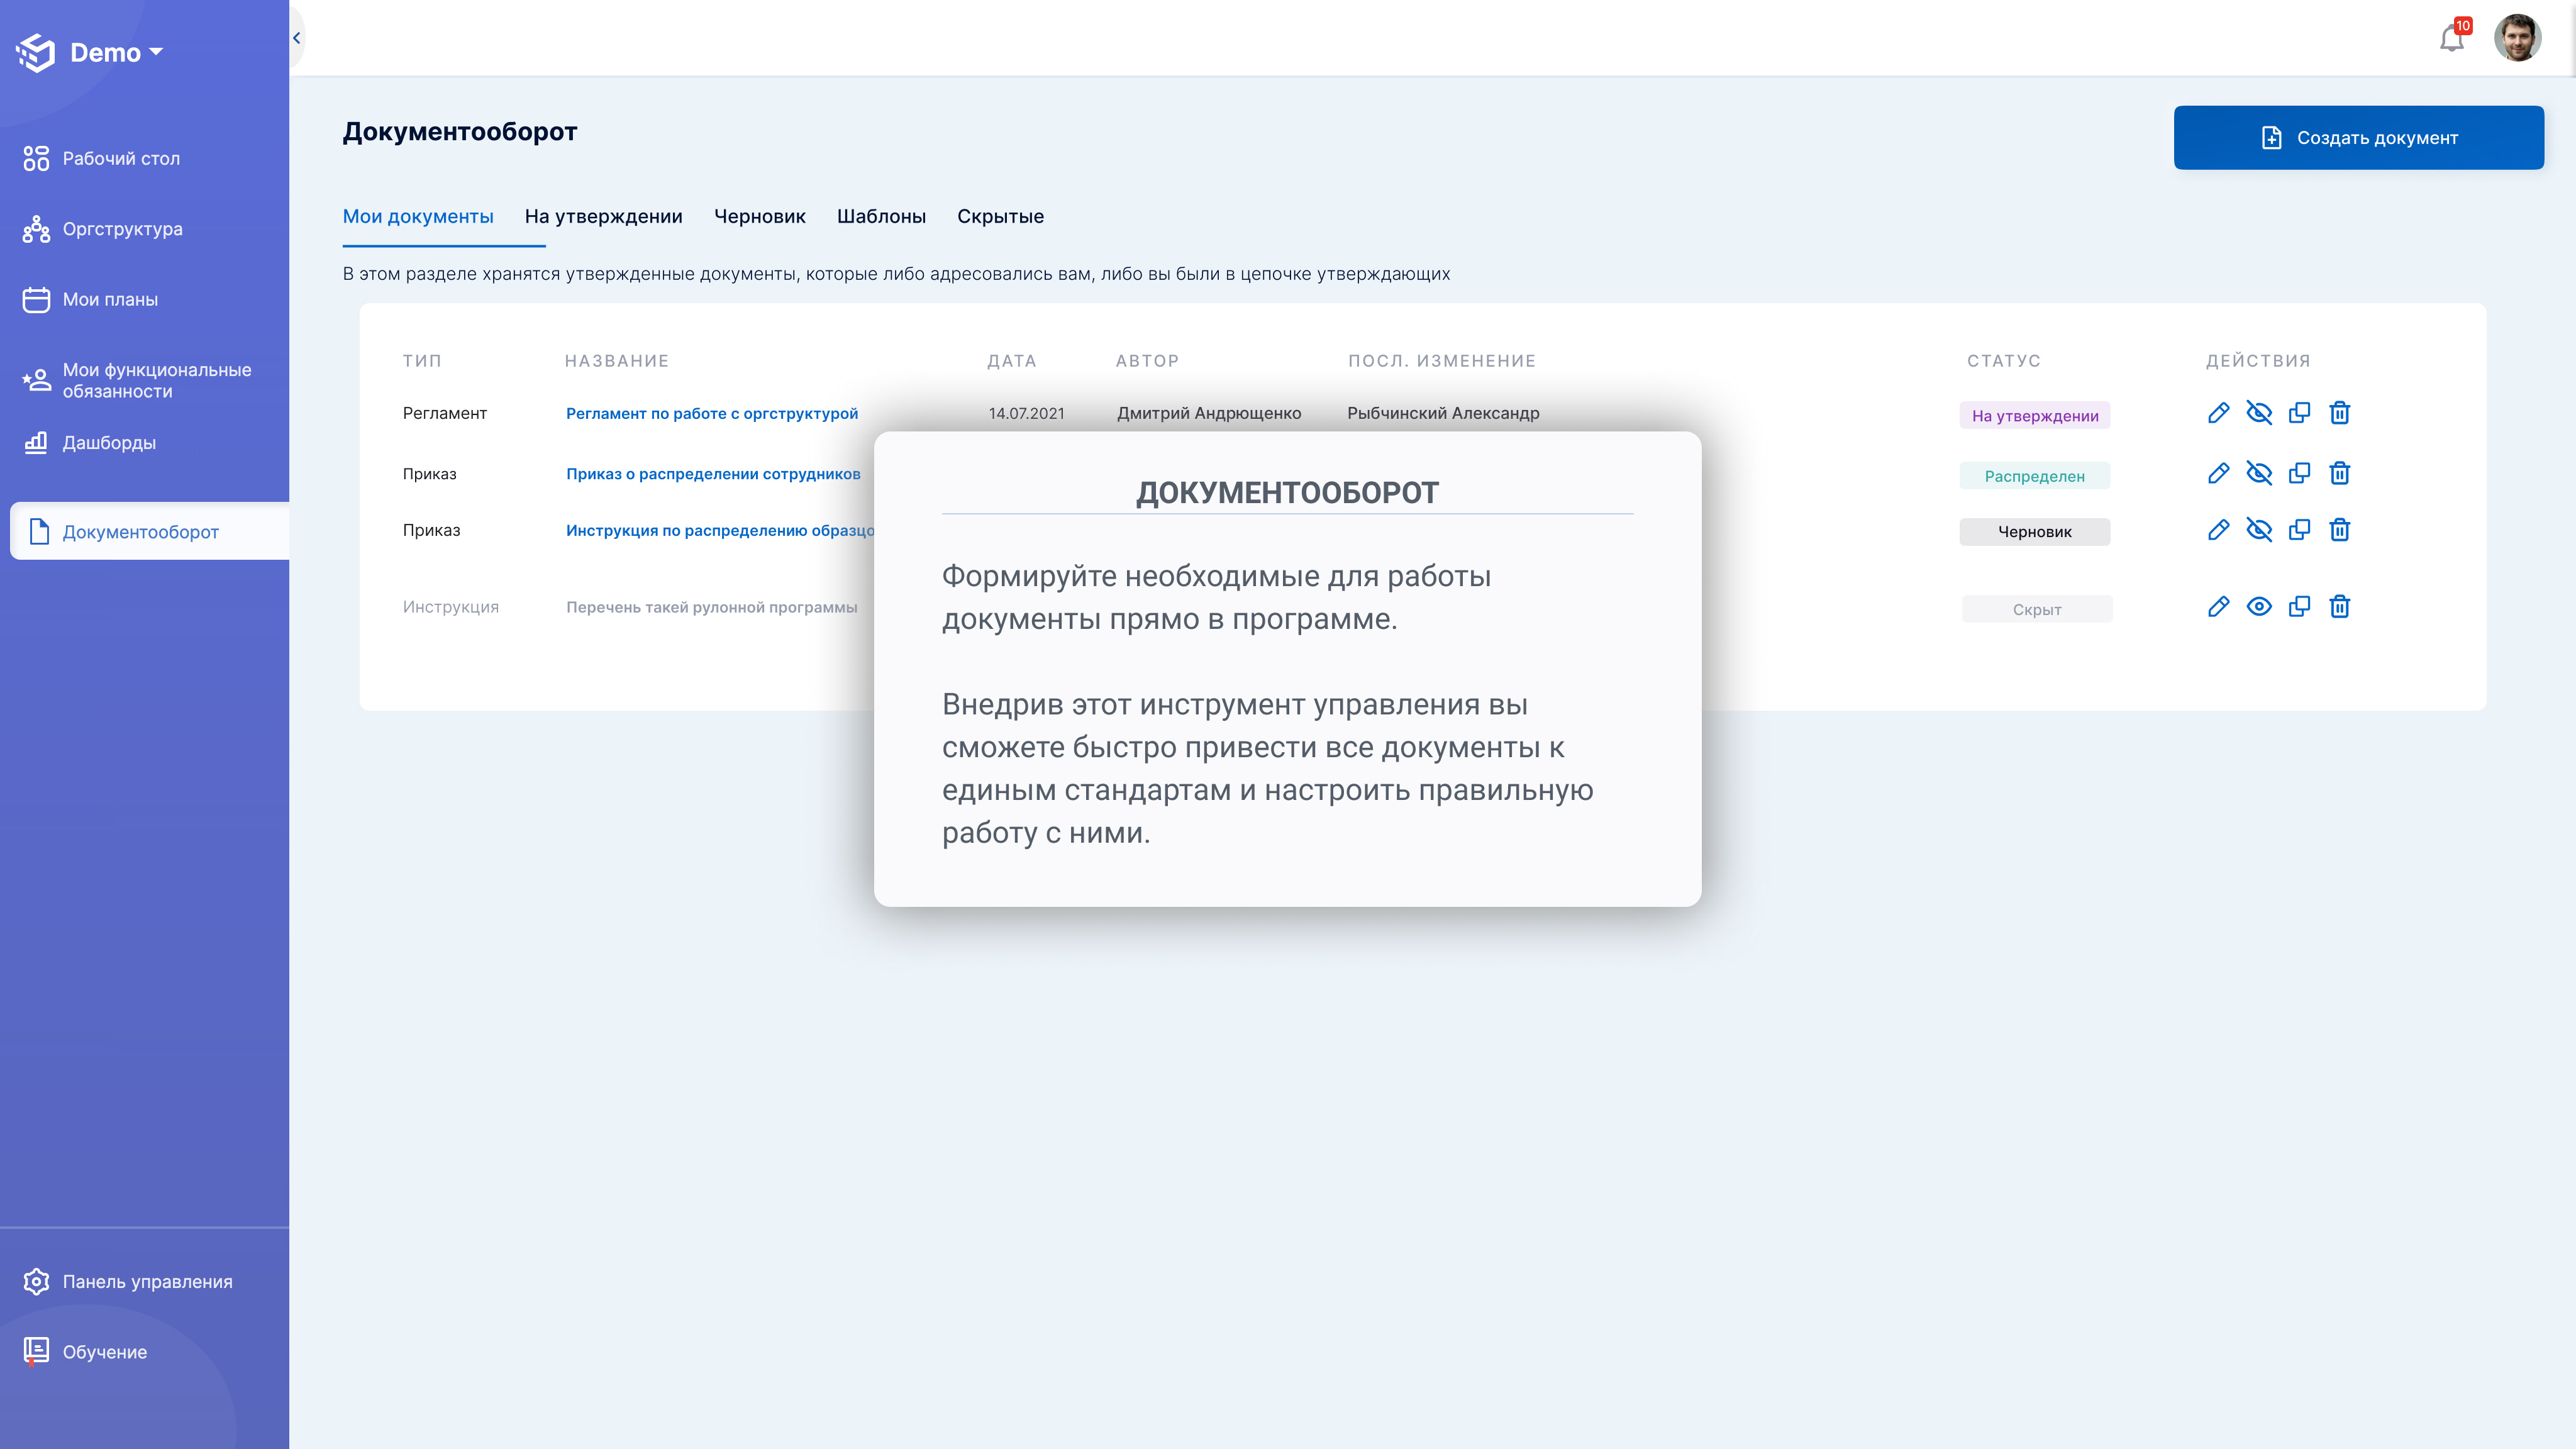Delete the Черновик status document
Image resolution: width=2576 pixels, height=1449 pixels.
(2339, 530)
